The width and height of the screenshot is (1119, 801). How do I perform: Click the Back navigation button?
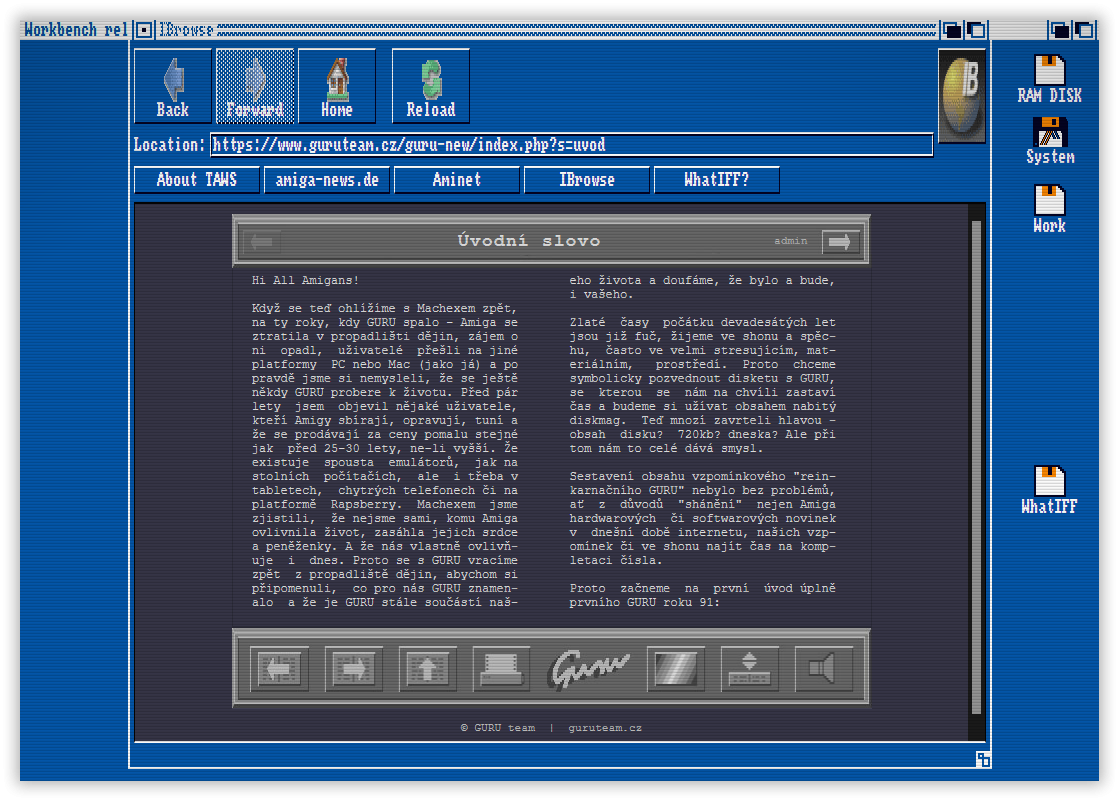[x=173, y=86]
